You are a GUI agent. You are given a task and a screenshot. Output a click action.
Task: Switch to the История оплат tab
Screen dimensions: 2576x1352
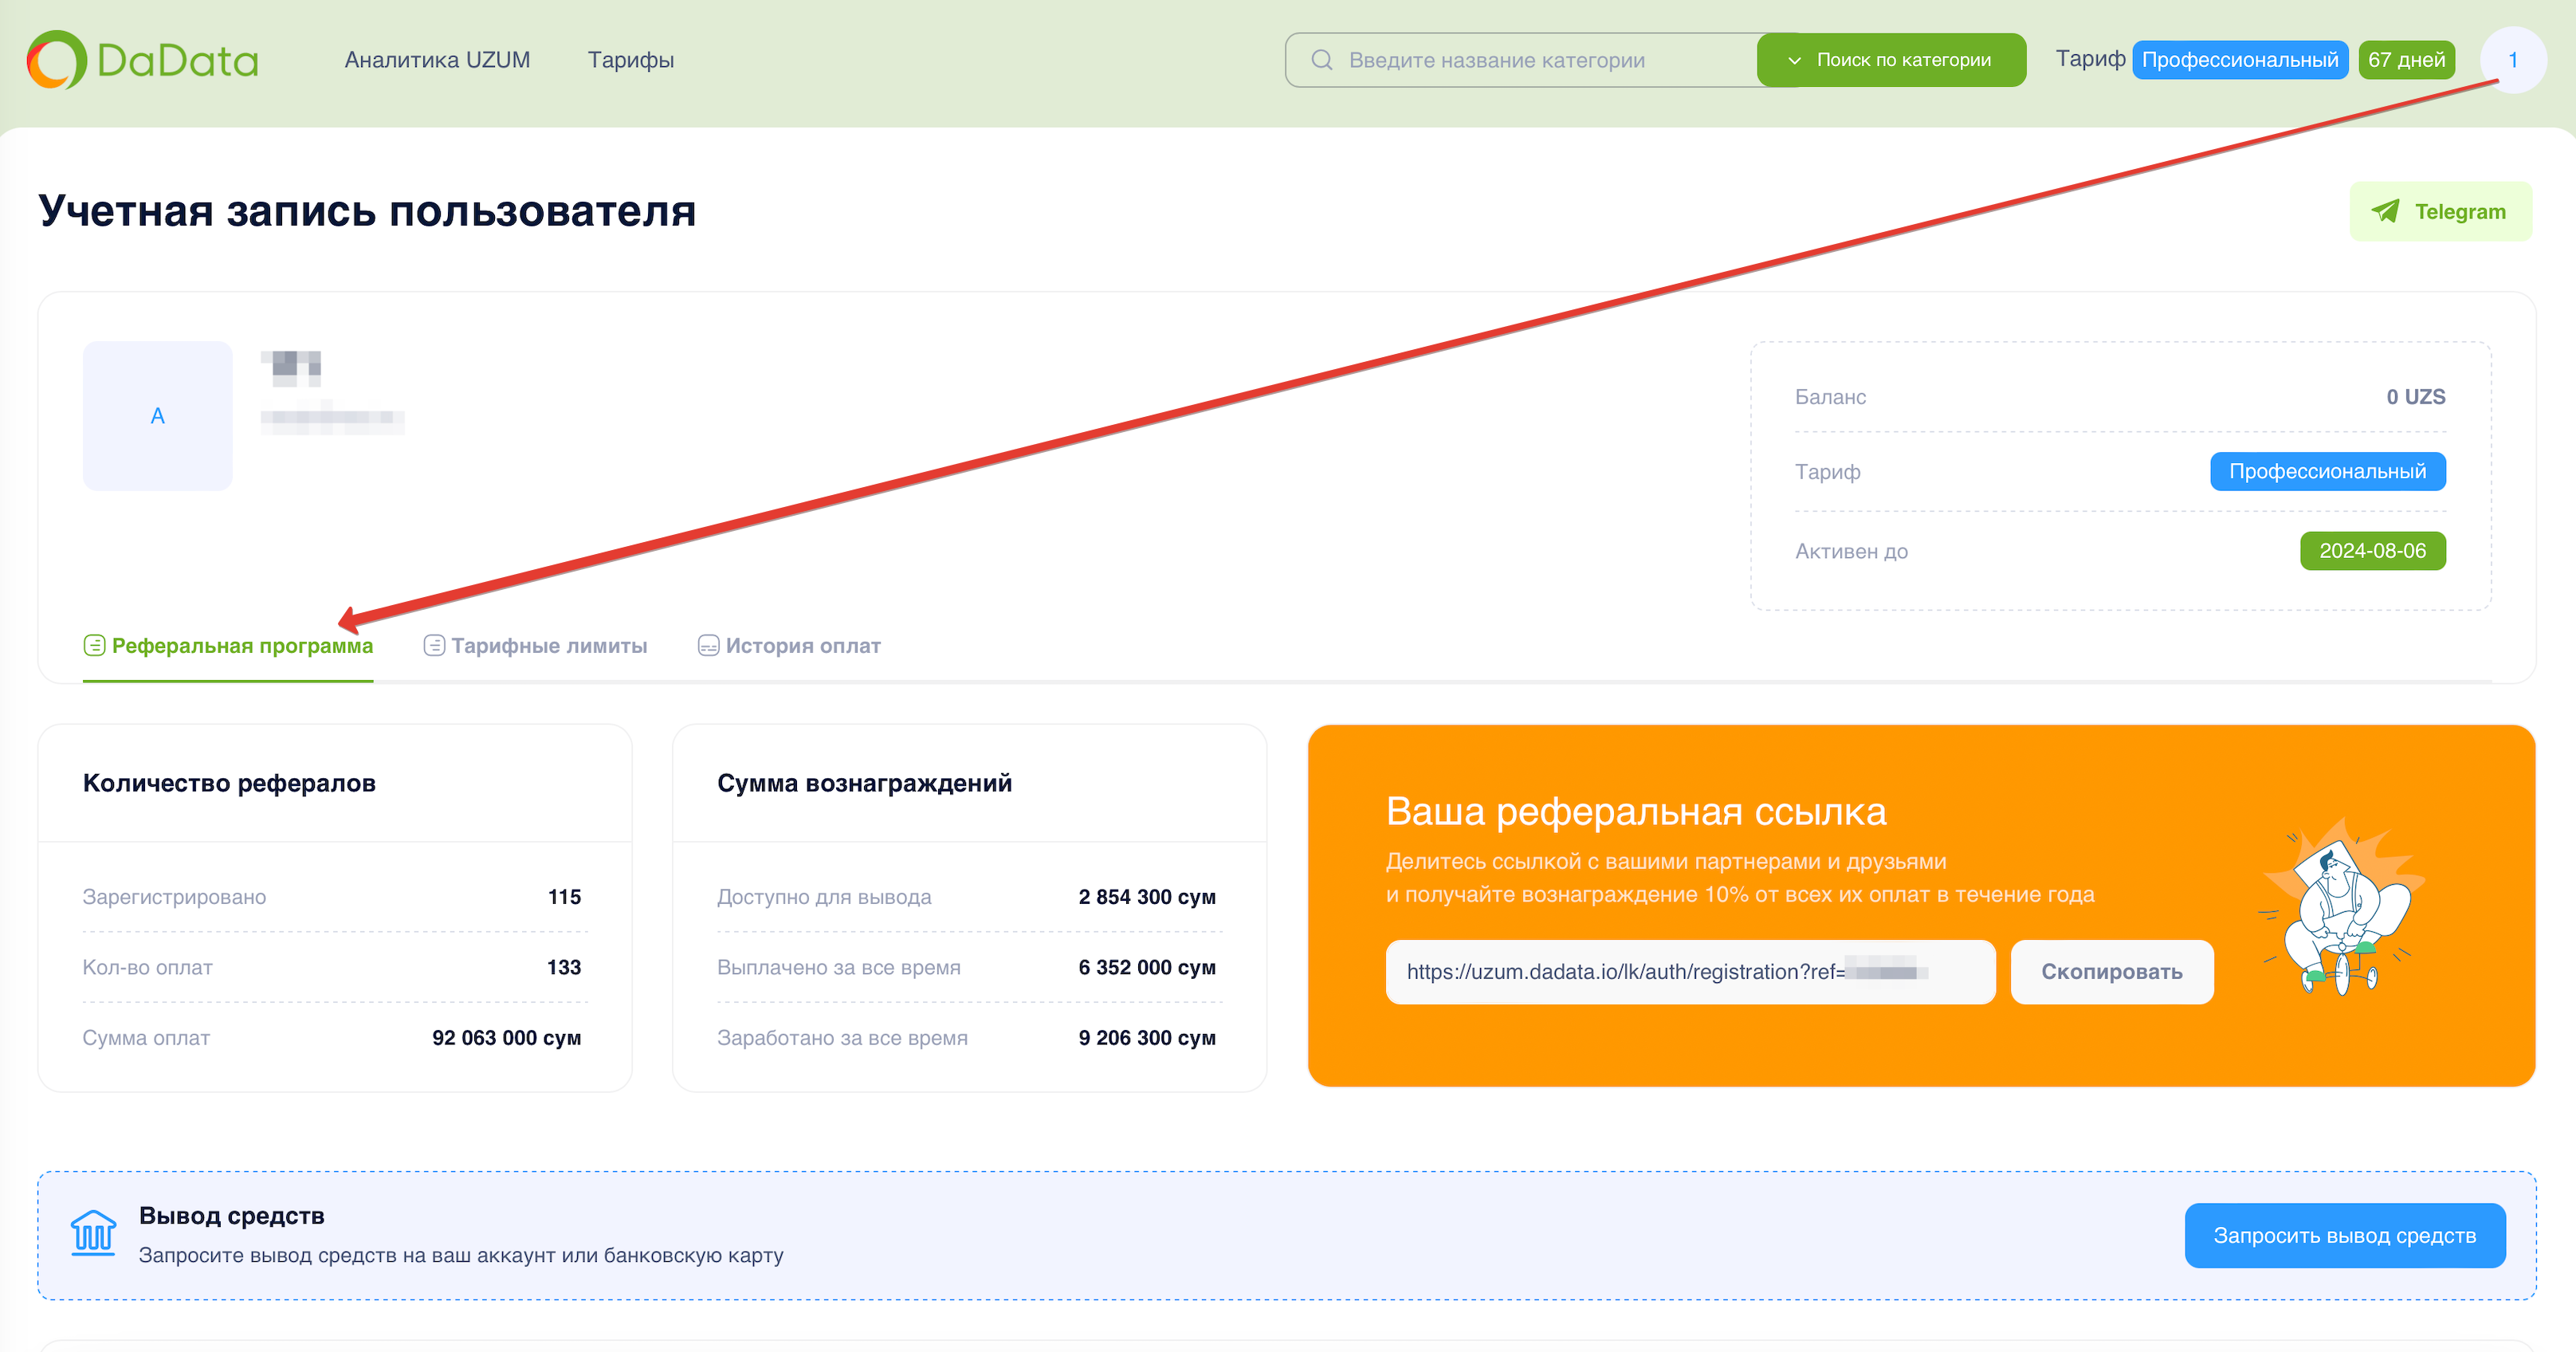pos(789,646)
